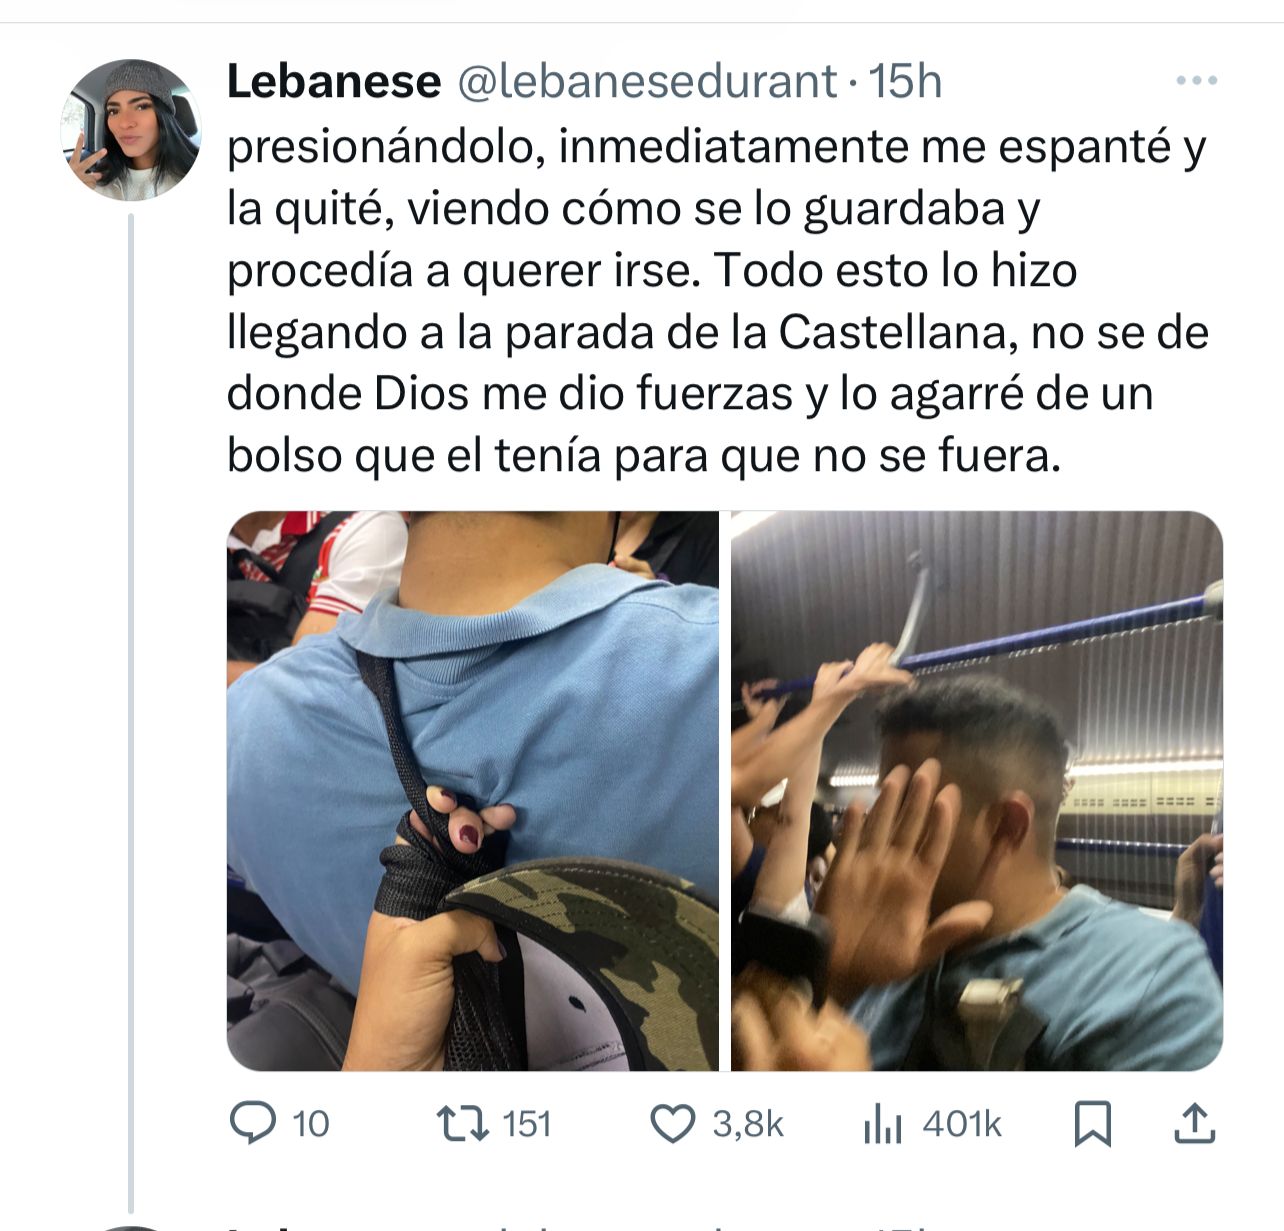1284x1231 pixels.
Task: Open the three-dot more options menu
Action: 1196,81
